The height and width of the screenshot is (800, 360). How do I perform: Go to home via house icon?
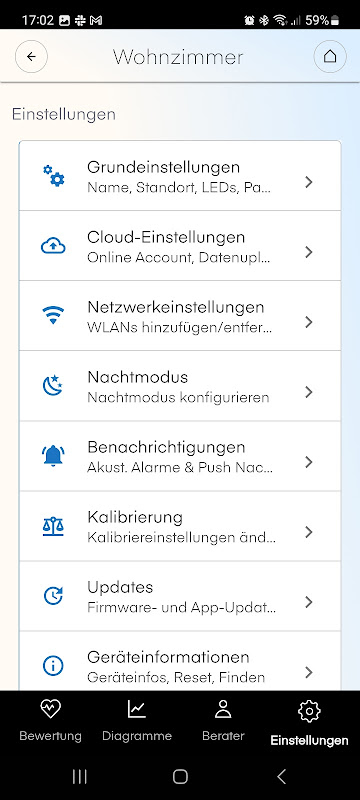click(x=330, y=56)
